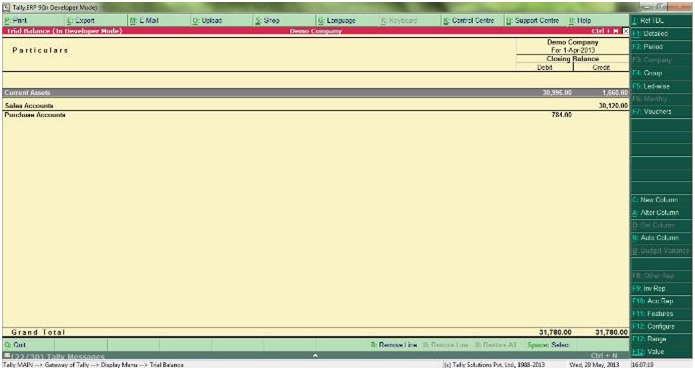Select the Current Assets row
Image resolution: width=695 pixels, height=370 pixels.
(x=316, y=93)
